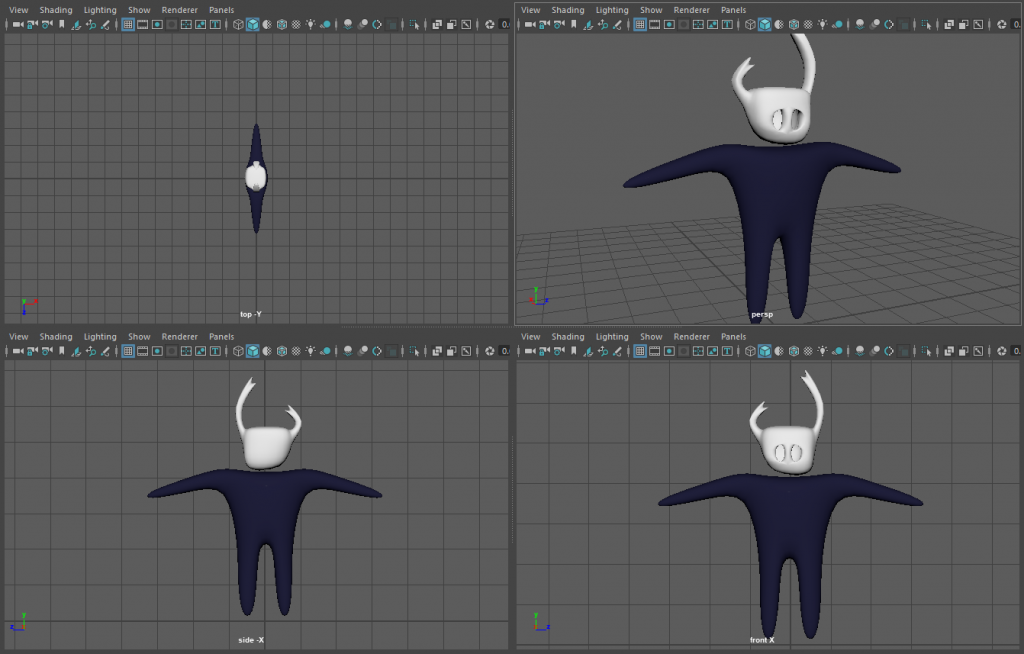Enable wireframe shading in the side view panel

(x=238, y=351)
